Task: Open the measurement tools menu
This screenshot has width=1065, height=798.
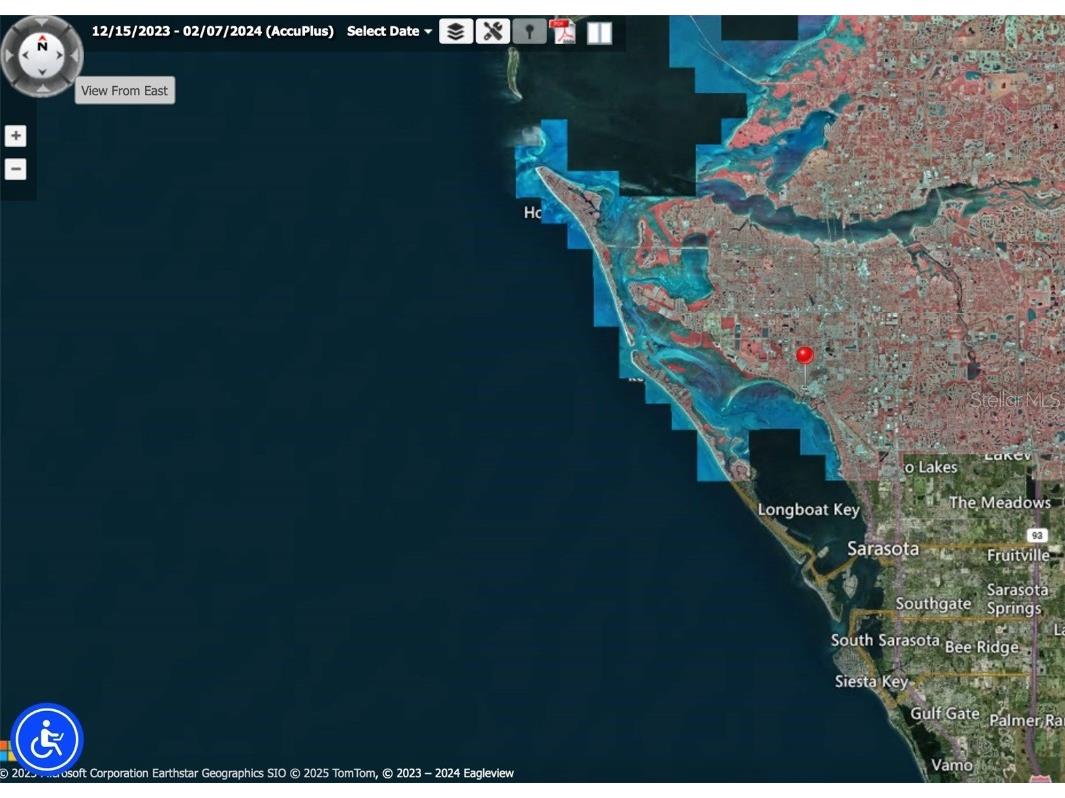Action: [x=492, y=31]
